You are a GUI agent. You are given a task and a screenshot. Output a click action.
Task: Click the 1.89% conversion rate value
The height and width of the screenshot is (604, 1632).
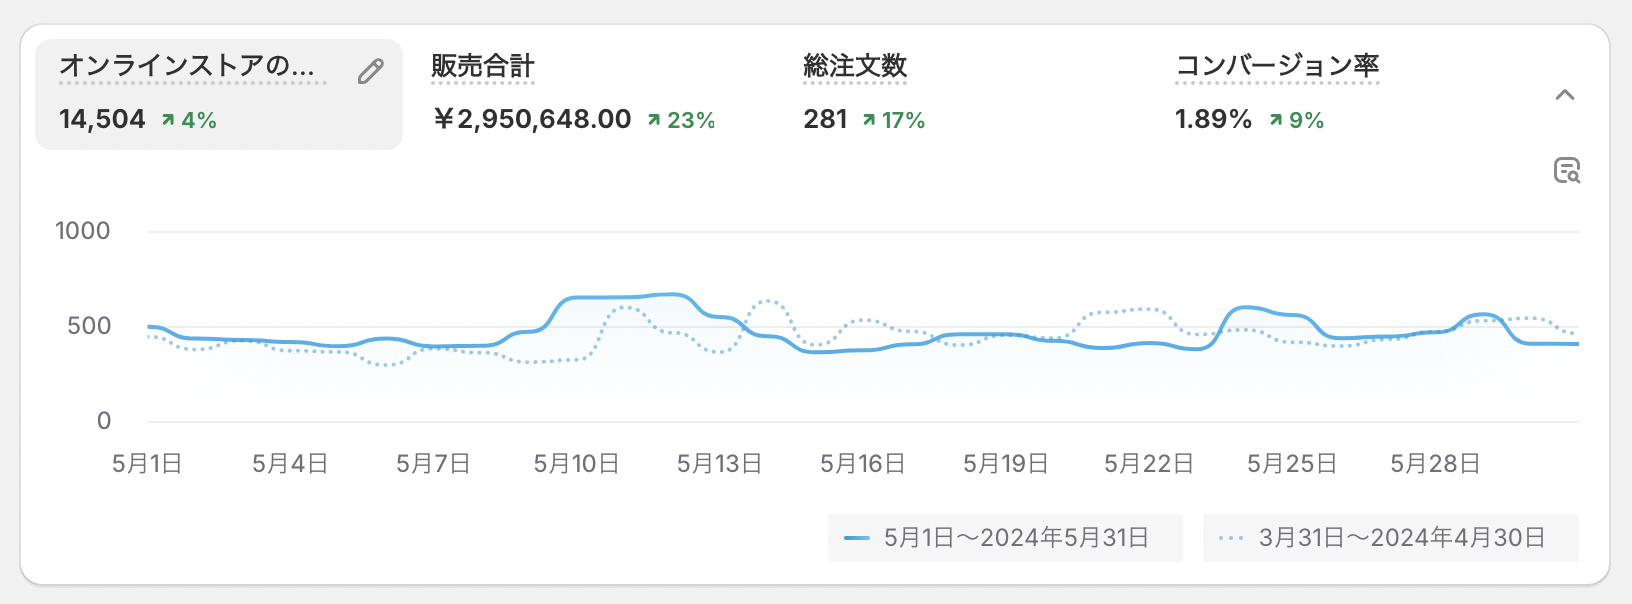click(x=1213, y=120)
